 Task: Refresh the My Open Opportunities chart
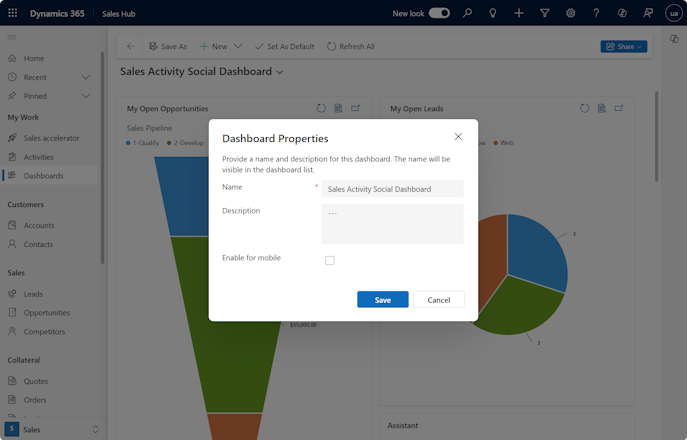(x=321, y=108)
